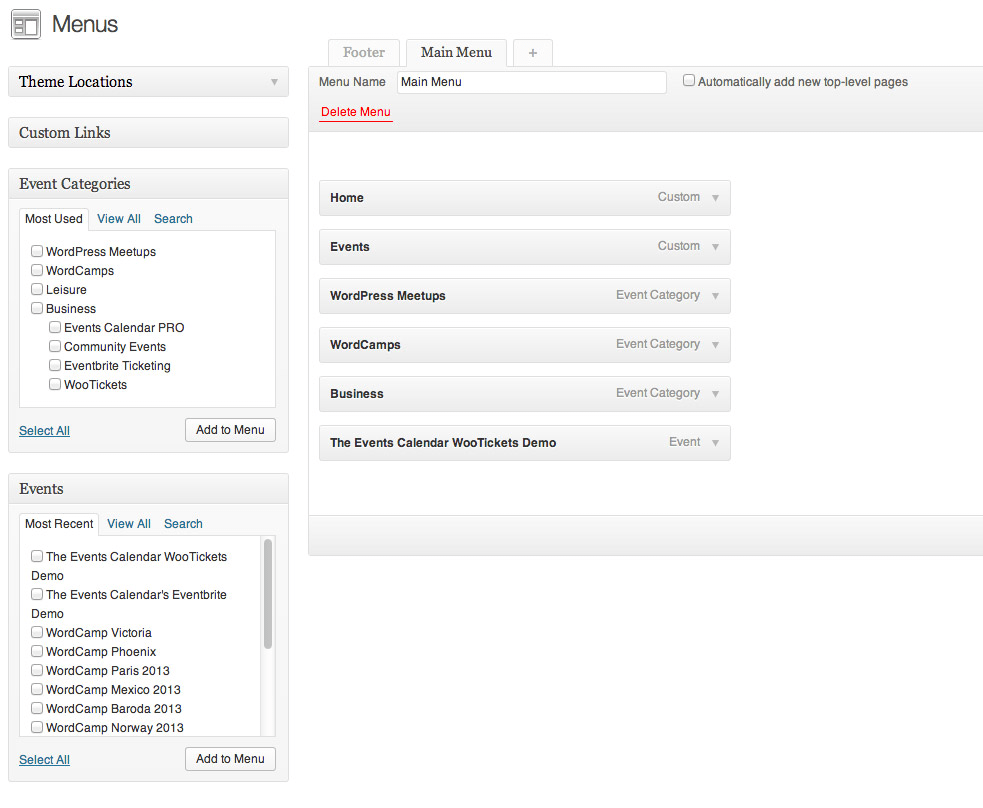Tick WordCamp Norway 2013 event

[37, 727]
